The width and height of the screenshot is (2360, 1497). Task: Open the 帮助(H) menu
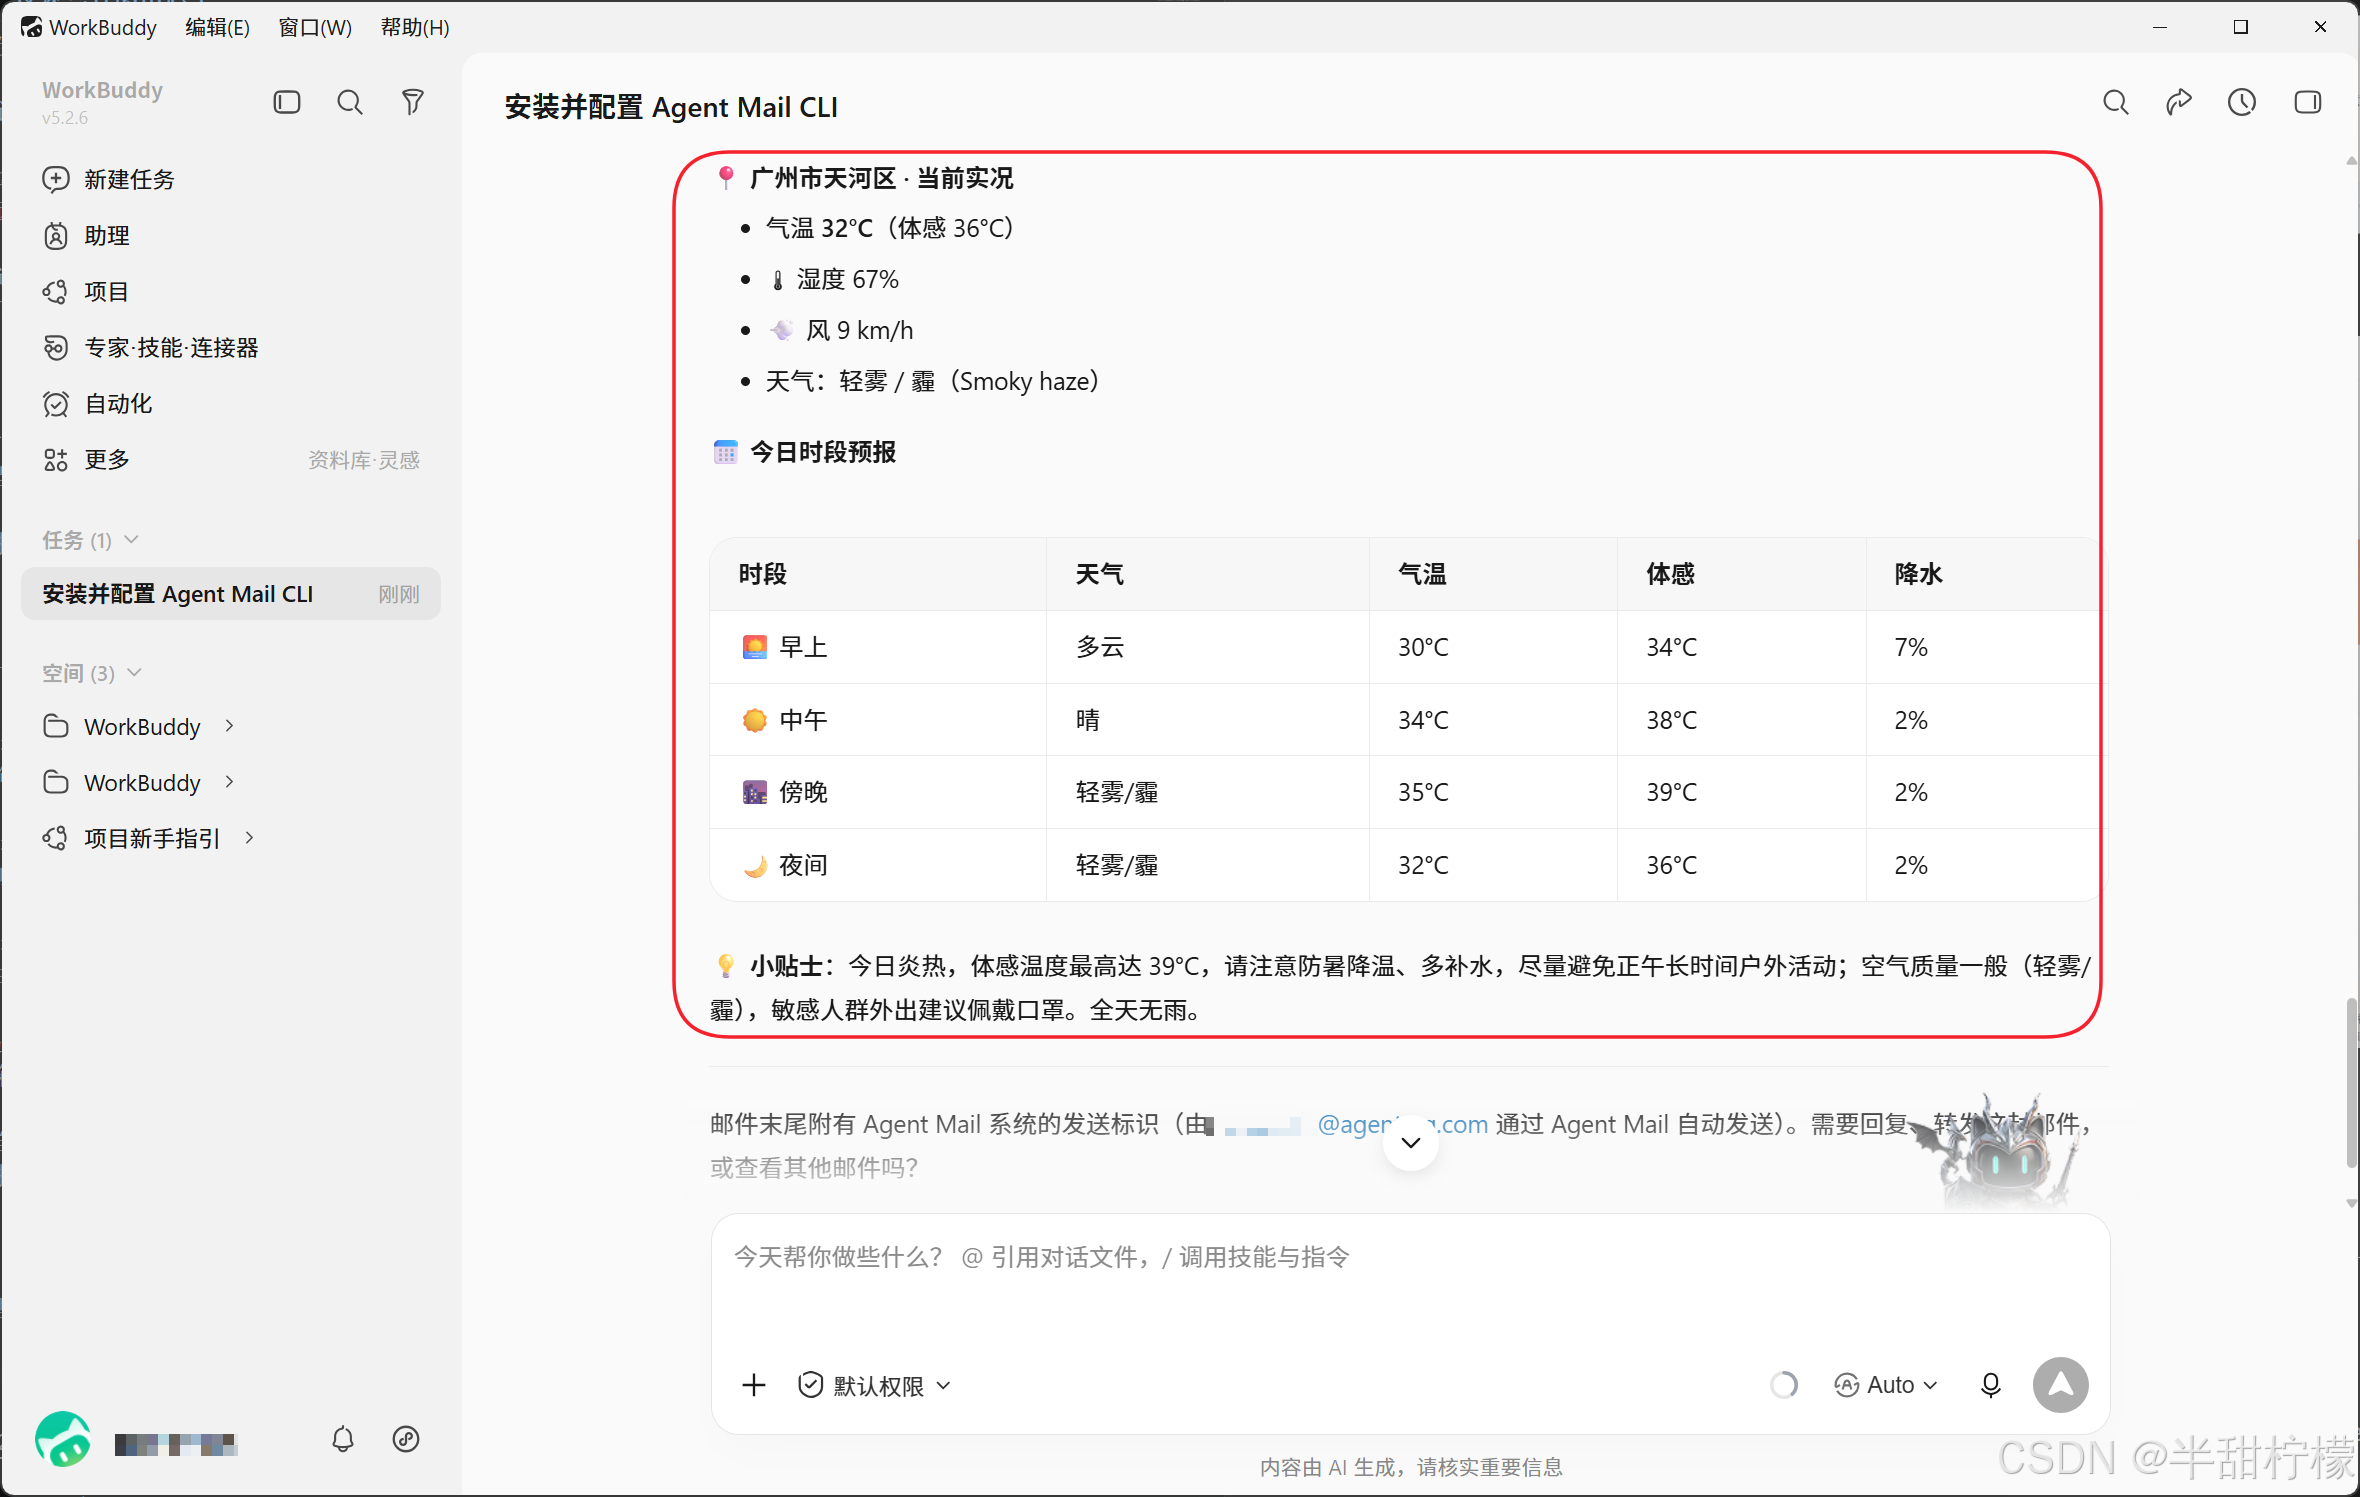(415, 27)
